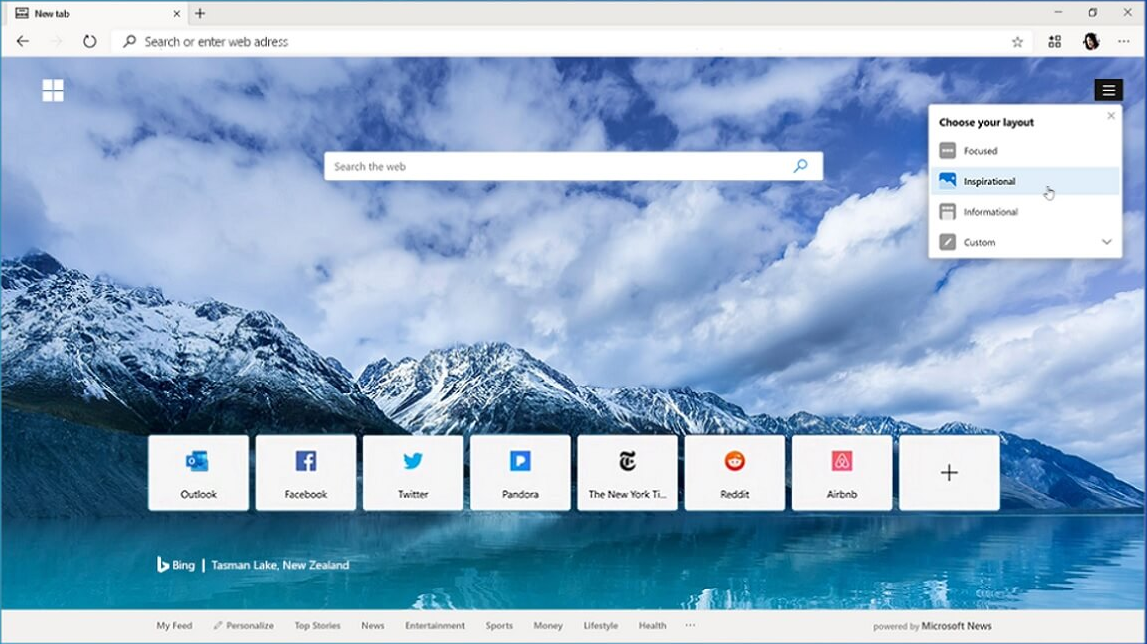Close the Choose your layout panel

tap(1111, 116)
